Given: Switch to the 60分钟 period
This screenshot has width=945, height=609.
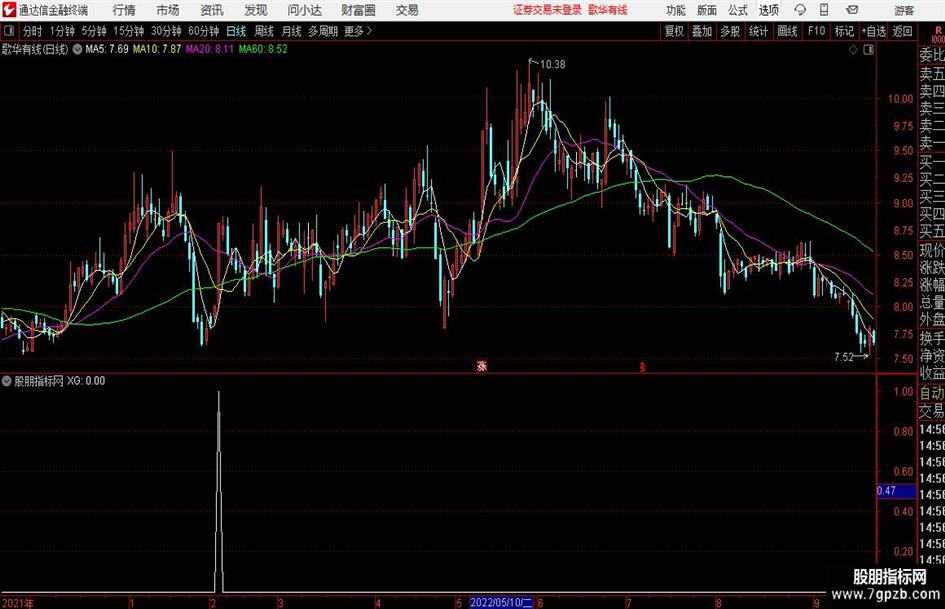Looking at the screenshot, I should click(x=204, y=31).
